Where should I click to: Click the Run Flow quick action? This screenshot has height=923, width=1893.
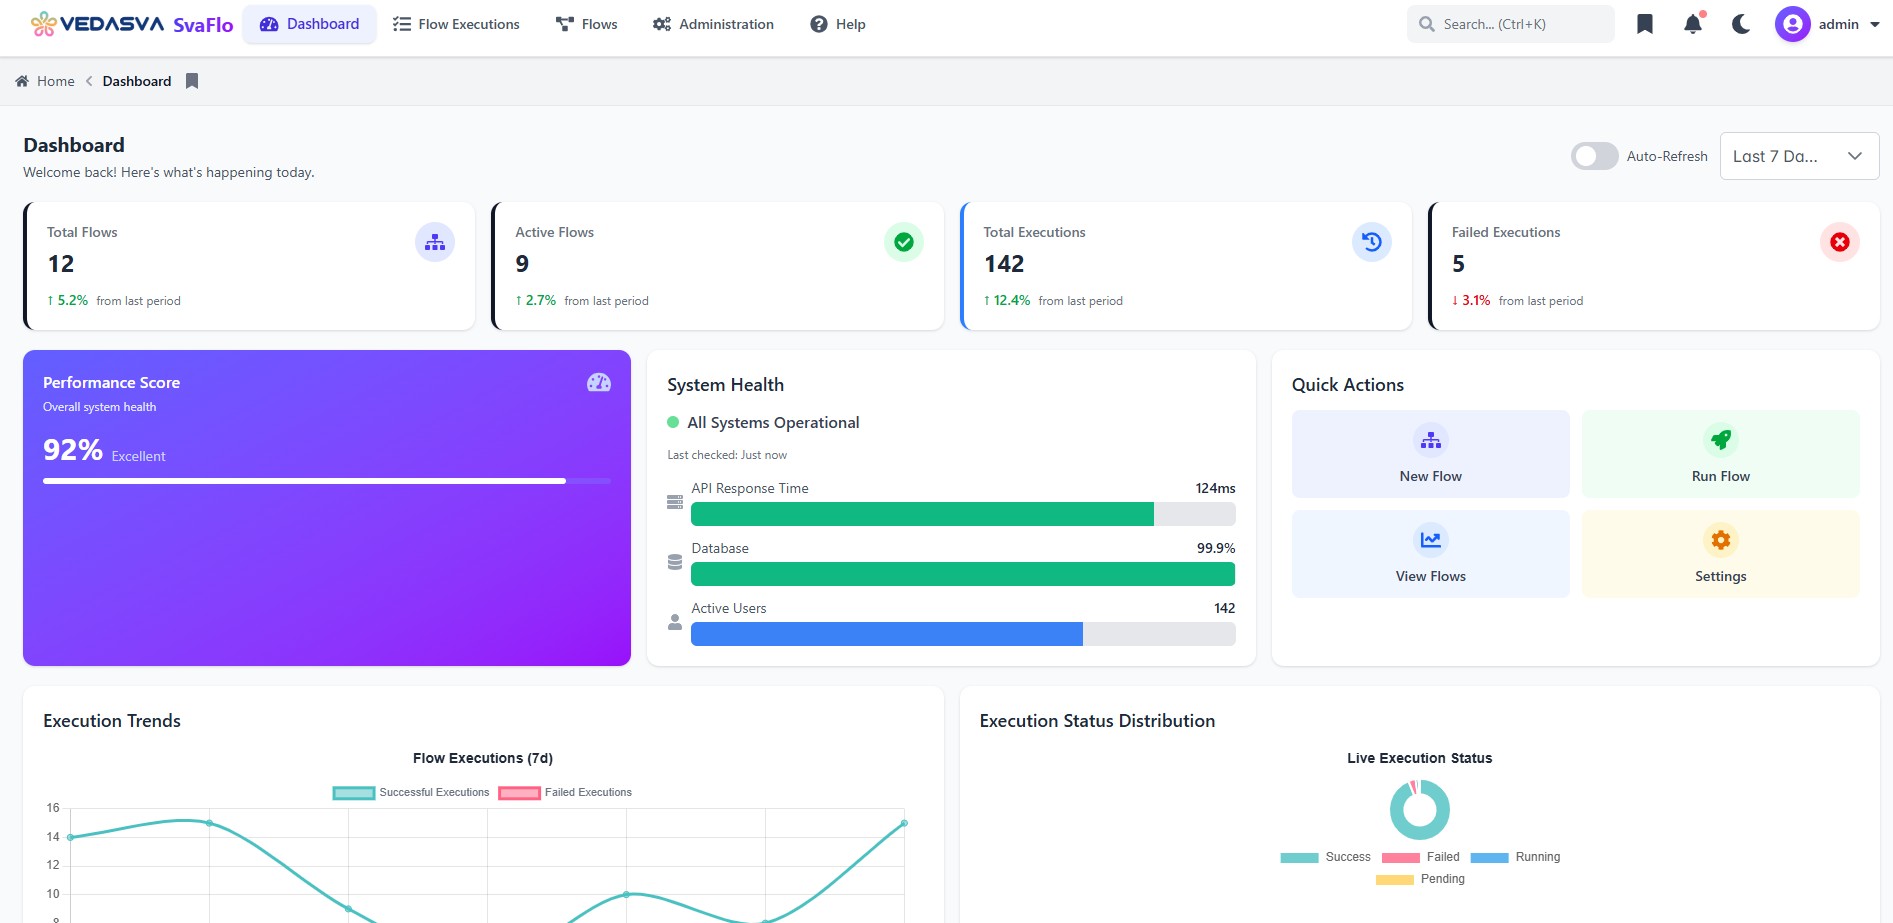pyautogui.click(x=1721, y=454)
